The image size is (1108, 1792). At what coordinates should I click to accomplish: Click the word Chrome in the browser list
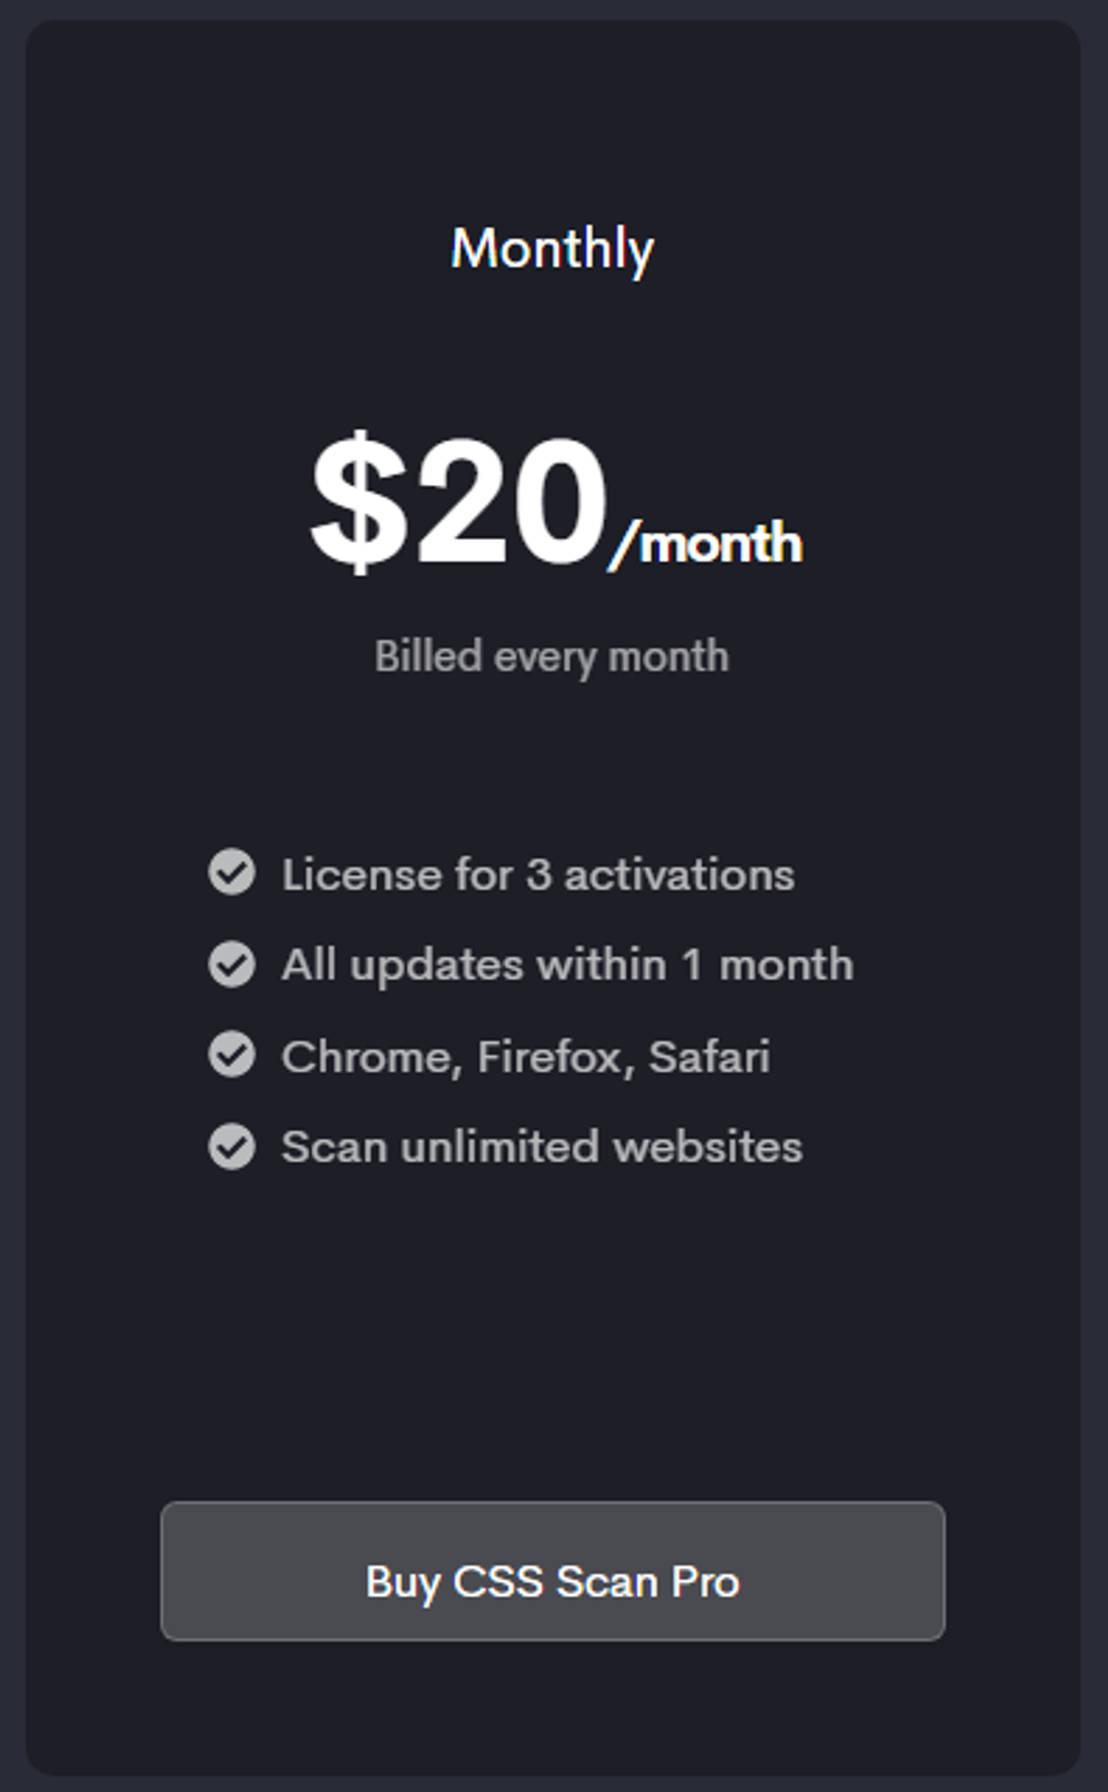(368, 1057)
